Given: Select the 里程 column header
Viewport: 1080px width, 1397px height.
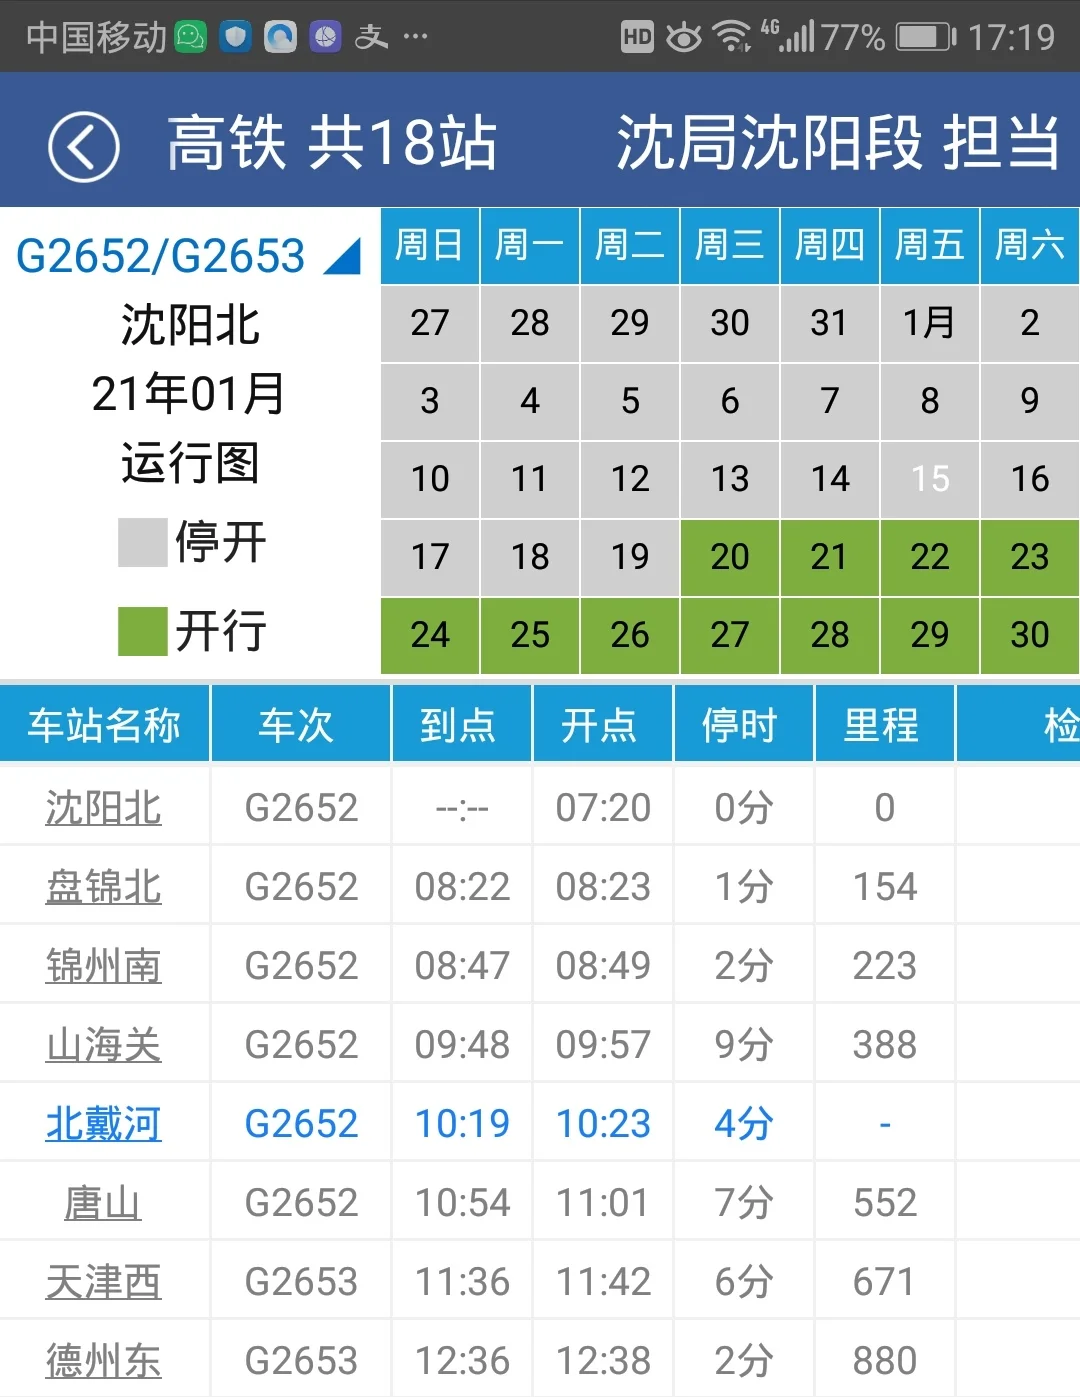Looking at the screenshot, I should (884, 723).
